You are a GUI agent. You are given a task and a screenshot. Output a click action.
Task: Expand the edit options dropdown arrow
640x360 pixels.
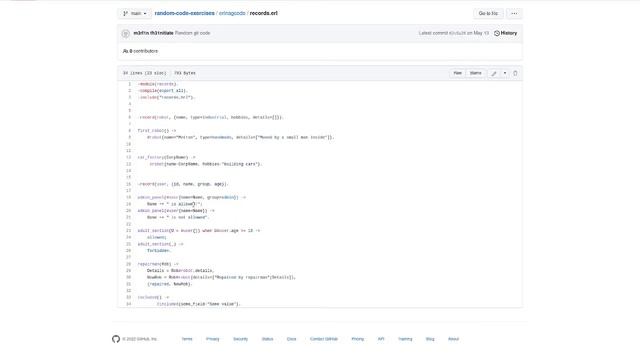tap(505, 73)
